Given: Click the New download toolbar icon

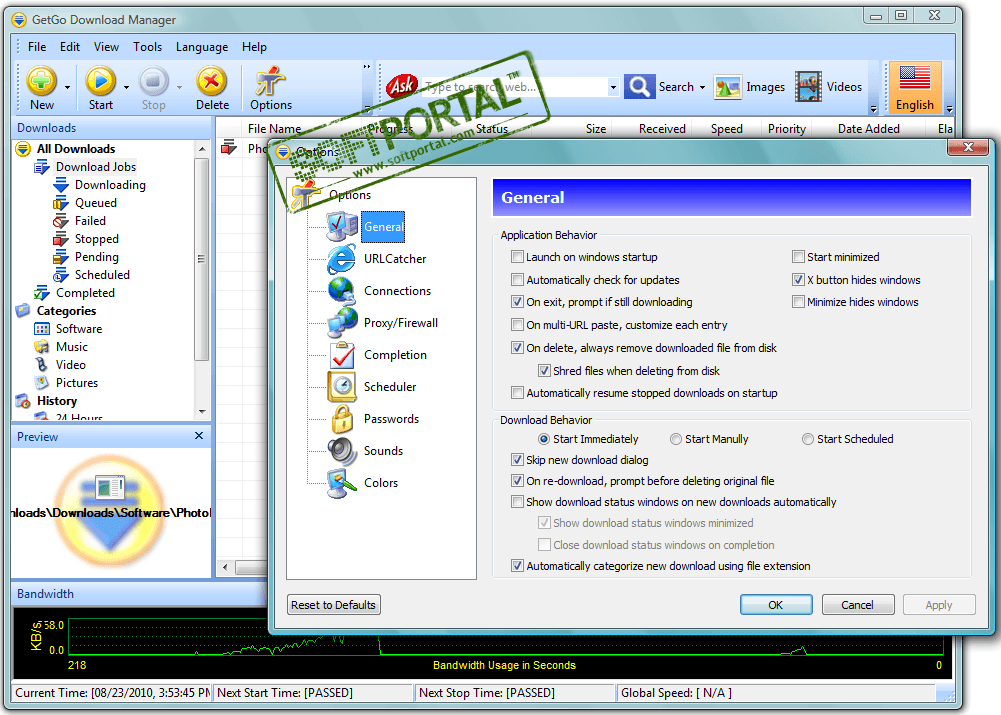Looking at the screenshot, I should point(41,81).
